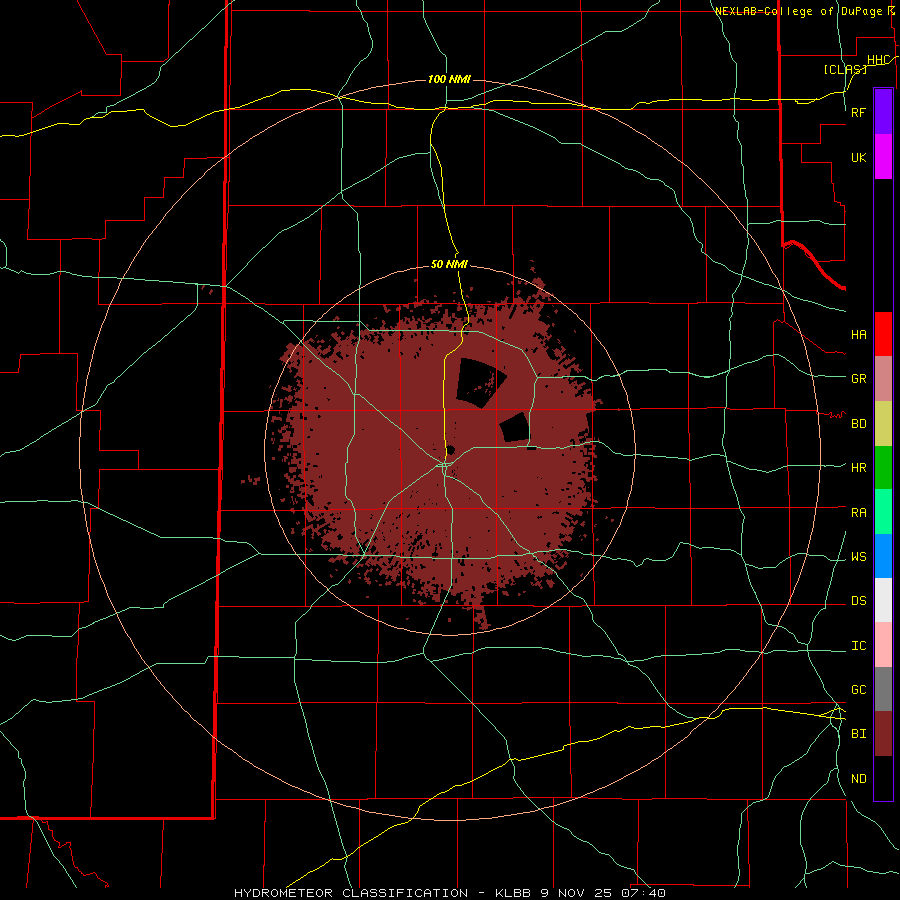900x900 pixels.
Task: Click the GR legend label
Action: click(x=859, y=379)
